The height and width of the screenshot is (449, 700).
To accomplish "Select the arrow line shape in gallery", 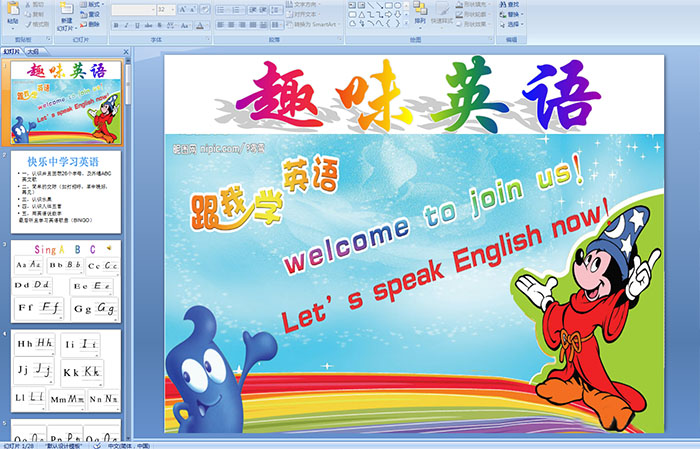I will [x=380, y=6].
